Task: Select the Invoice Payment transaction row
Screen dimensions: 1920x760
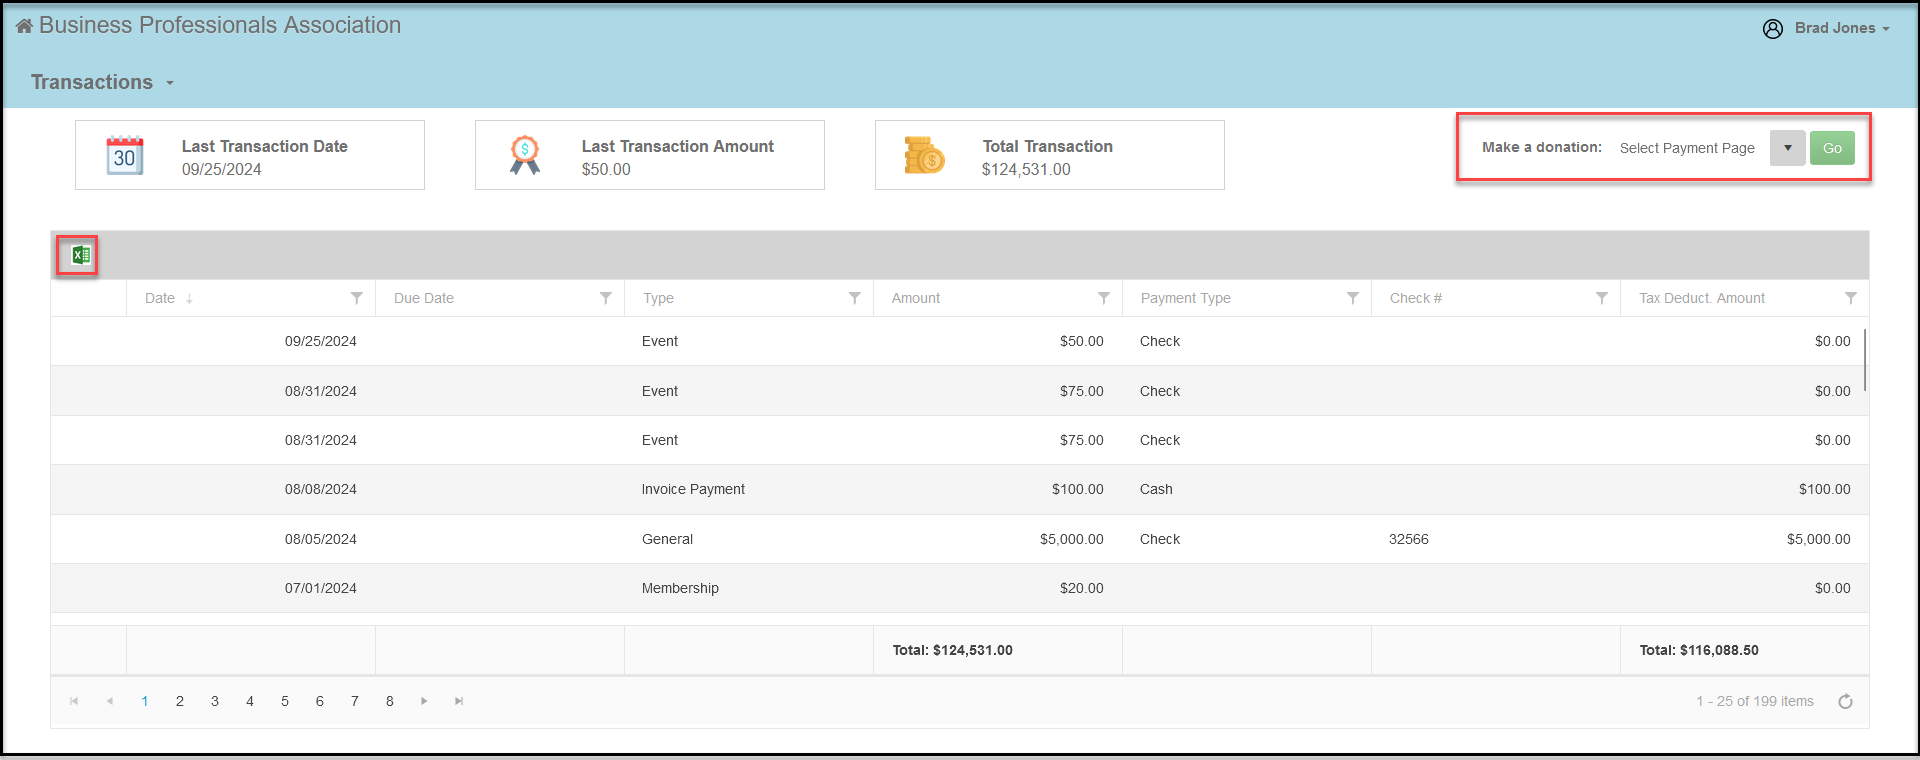Action: (959, 489)
